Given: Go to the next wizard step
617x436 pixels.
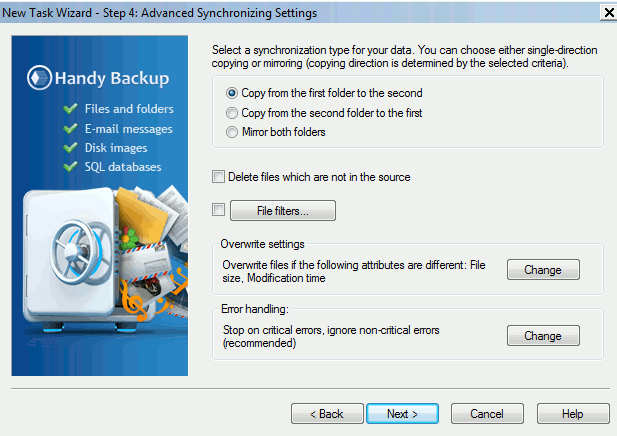Looking at the screenshot, I should [x=403, y=414].
